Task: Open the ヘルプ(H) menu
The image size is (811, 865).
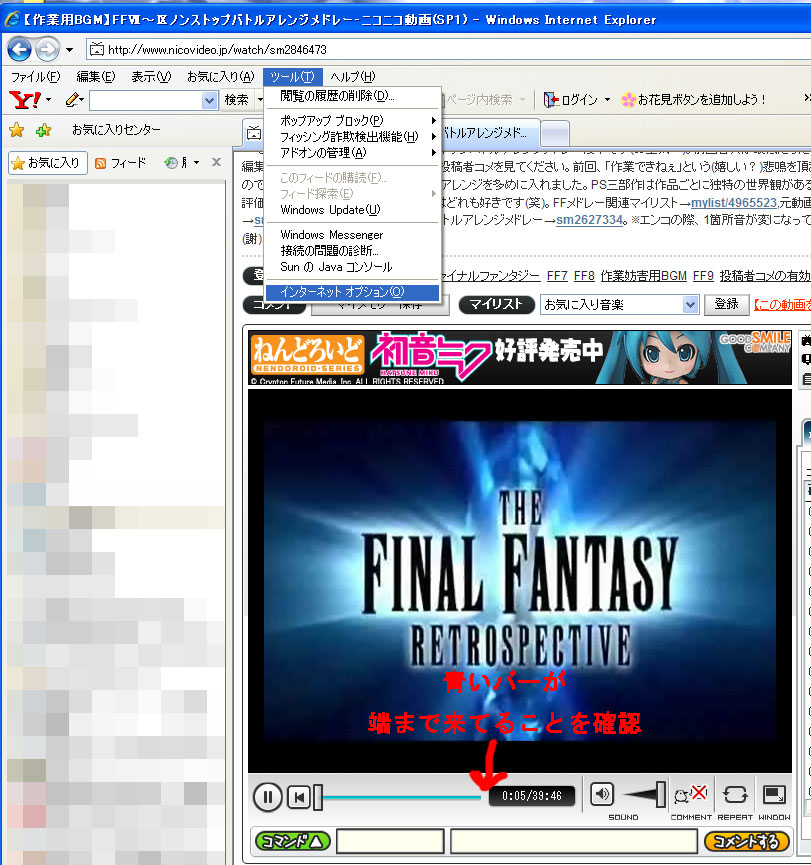Action: [352, 77]
